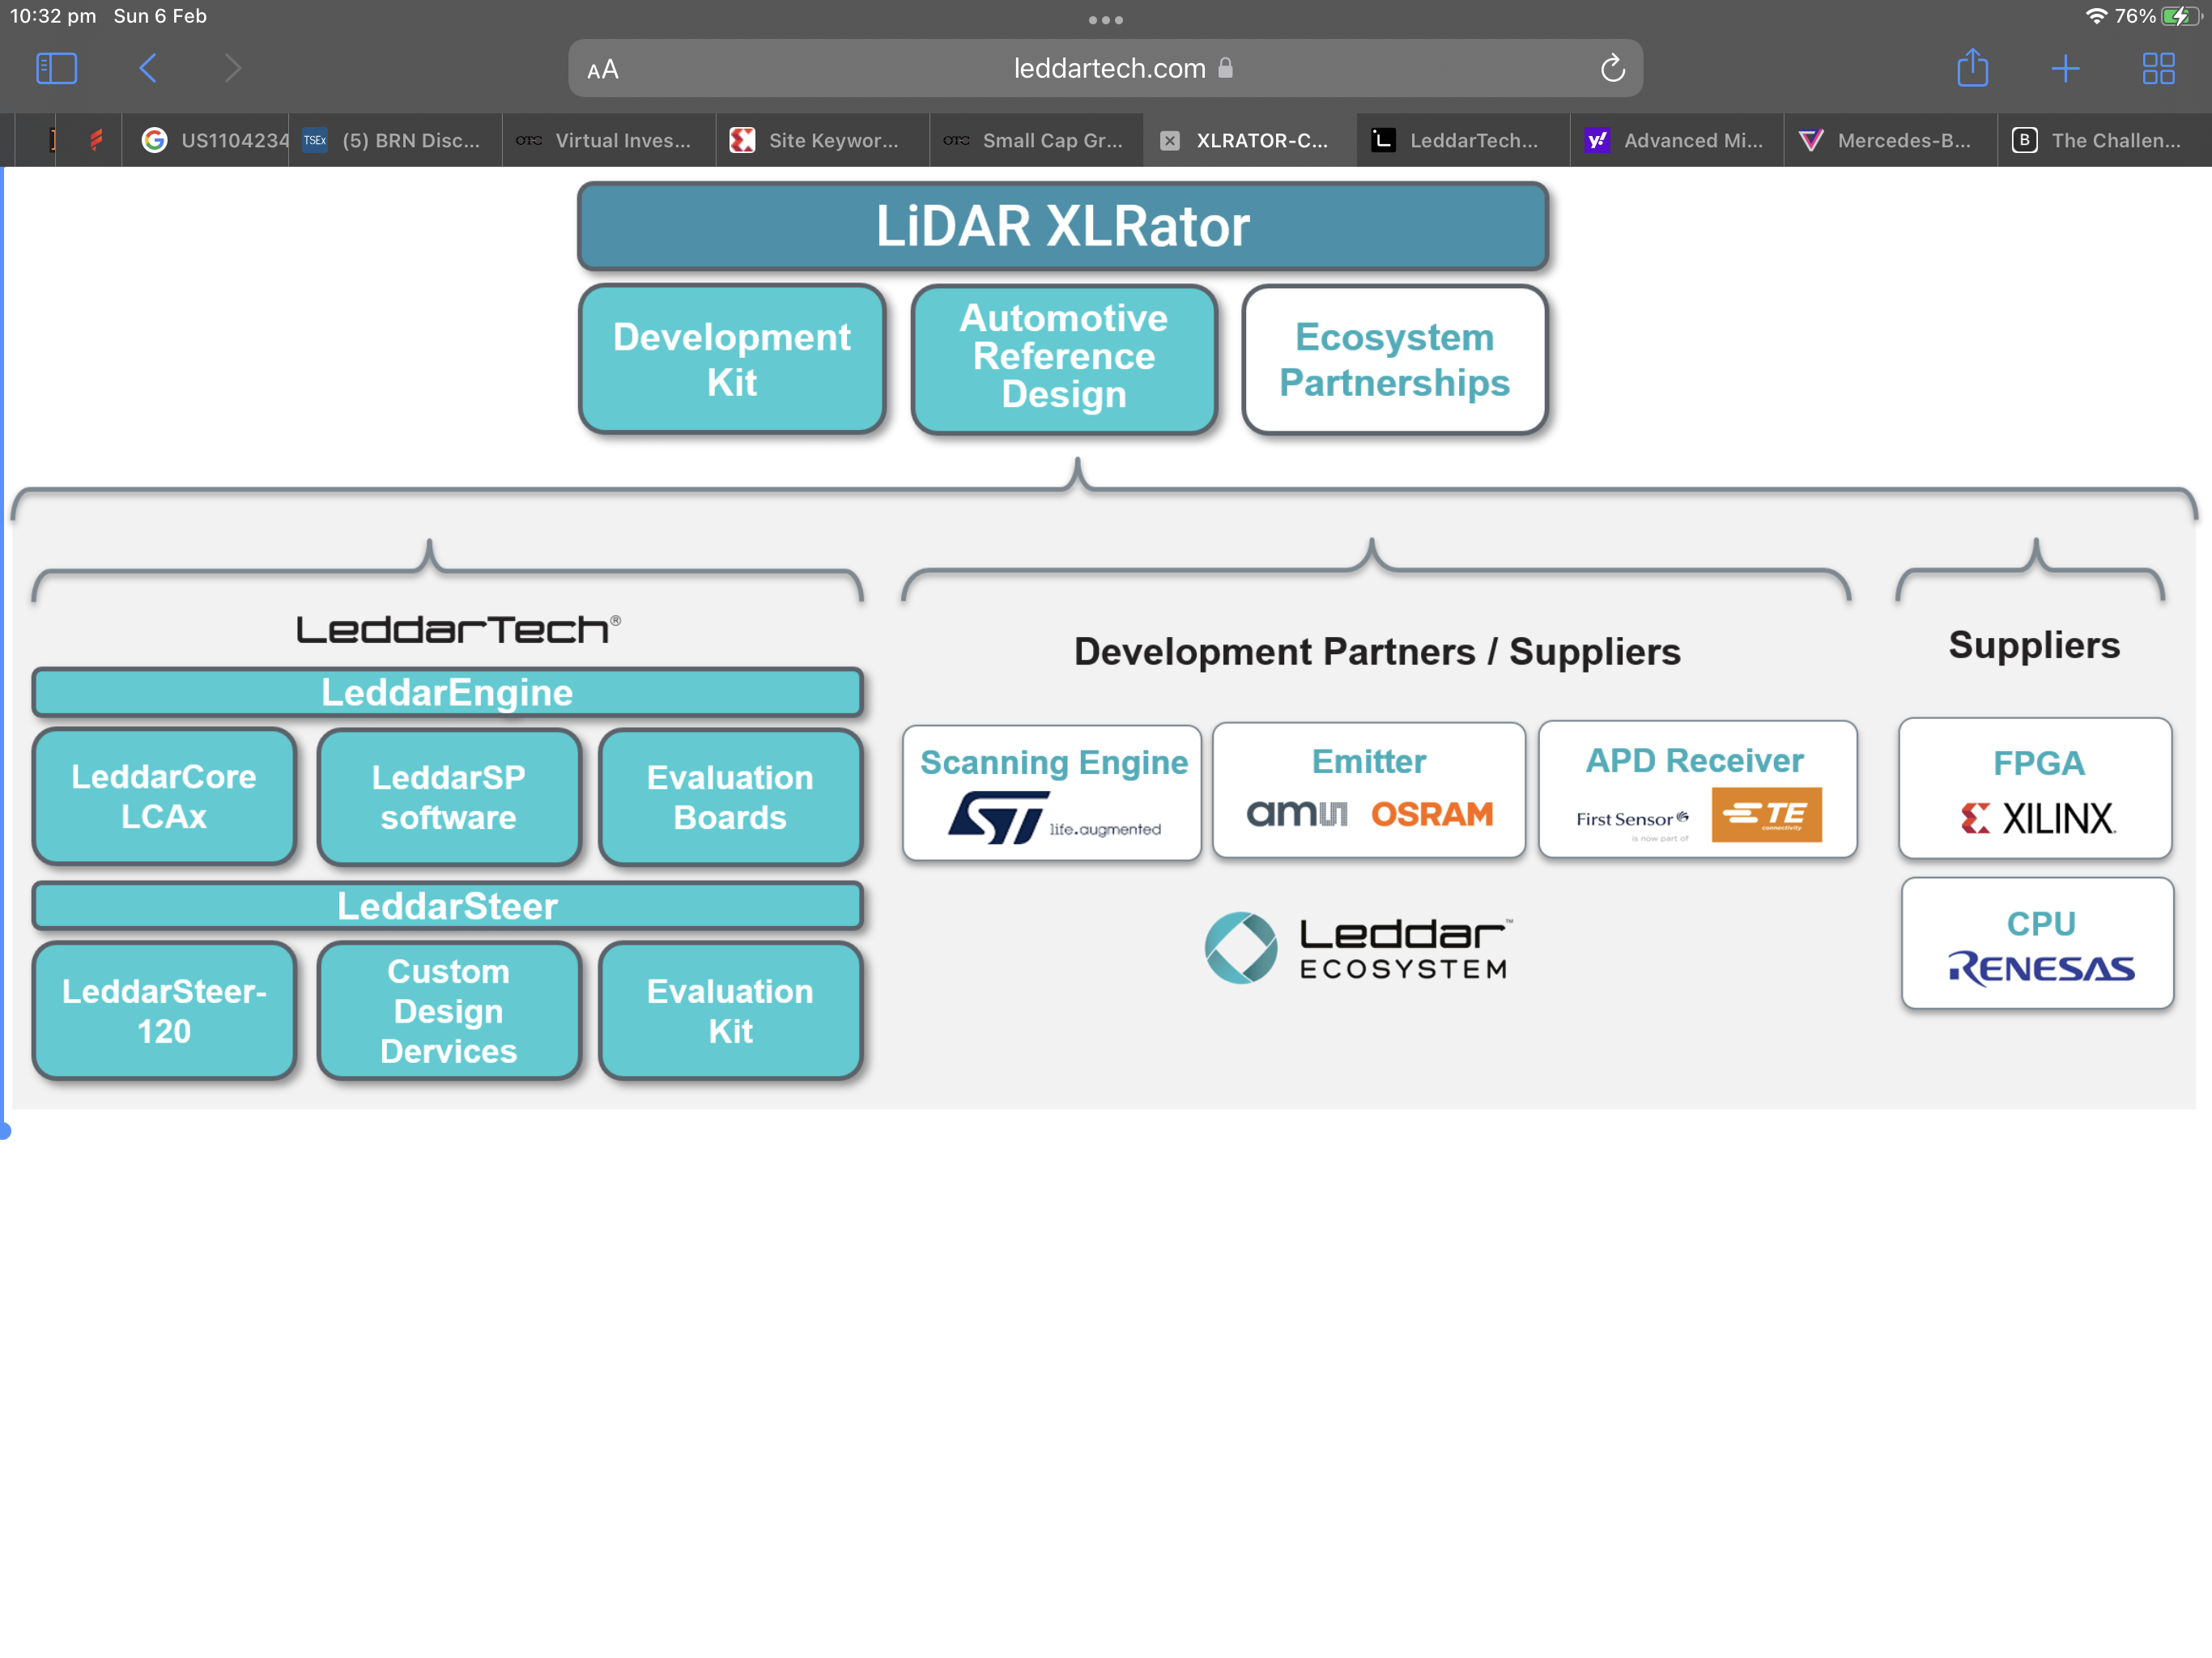Click the Custom Design Devices box

449,1011
